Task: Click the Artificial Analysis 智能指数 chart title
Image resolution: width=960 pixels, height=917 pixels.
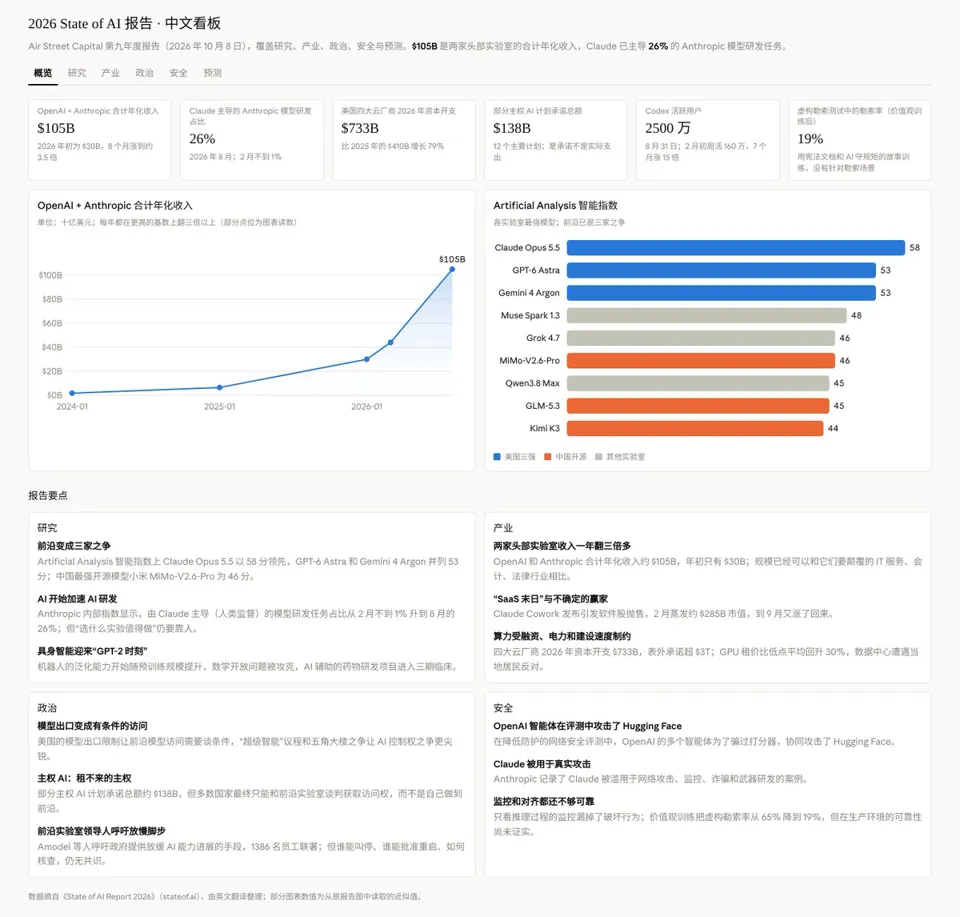Action: pyautogui.click(x=555, y=206)
